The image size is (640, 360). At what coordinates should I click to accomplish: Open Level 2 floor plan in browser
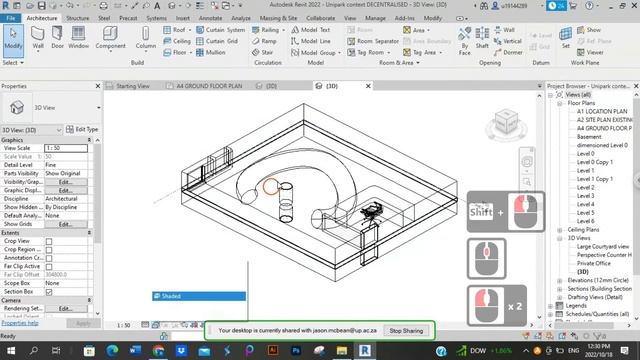click(585, 187)
